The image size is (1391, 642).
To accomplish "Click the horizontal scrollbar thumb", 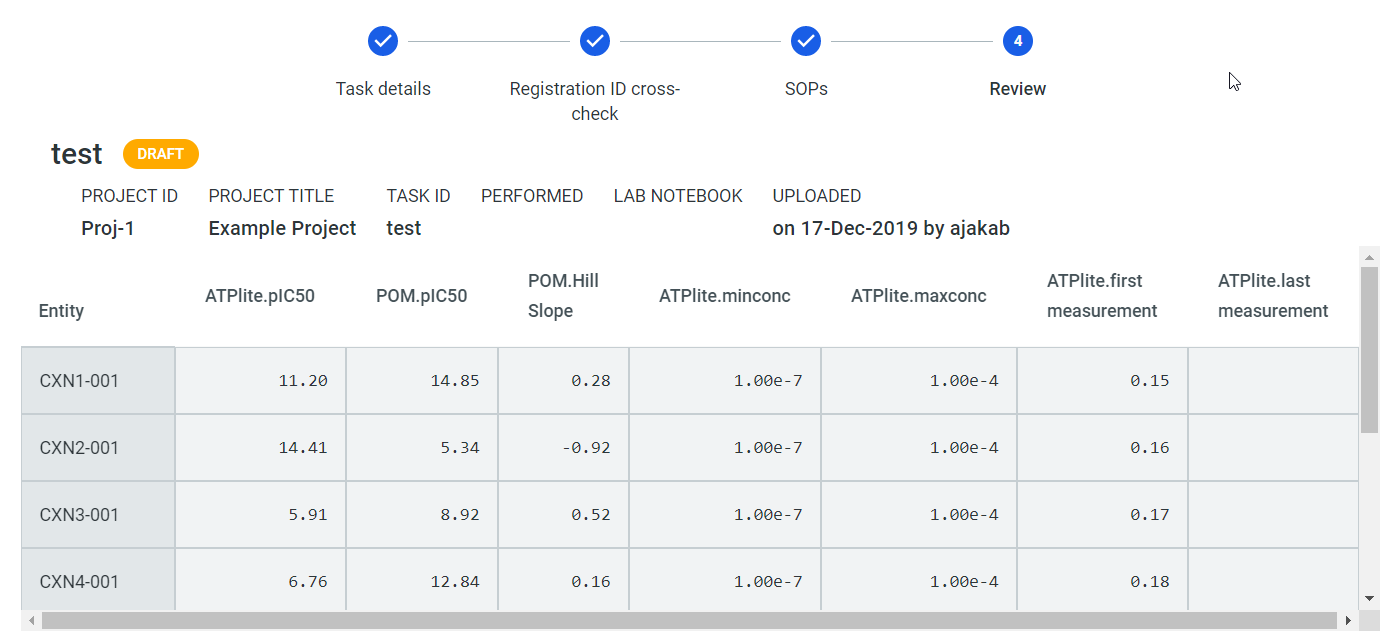I will pos(688,621).
